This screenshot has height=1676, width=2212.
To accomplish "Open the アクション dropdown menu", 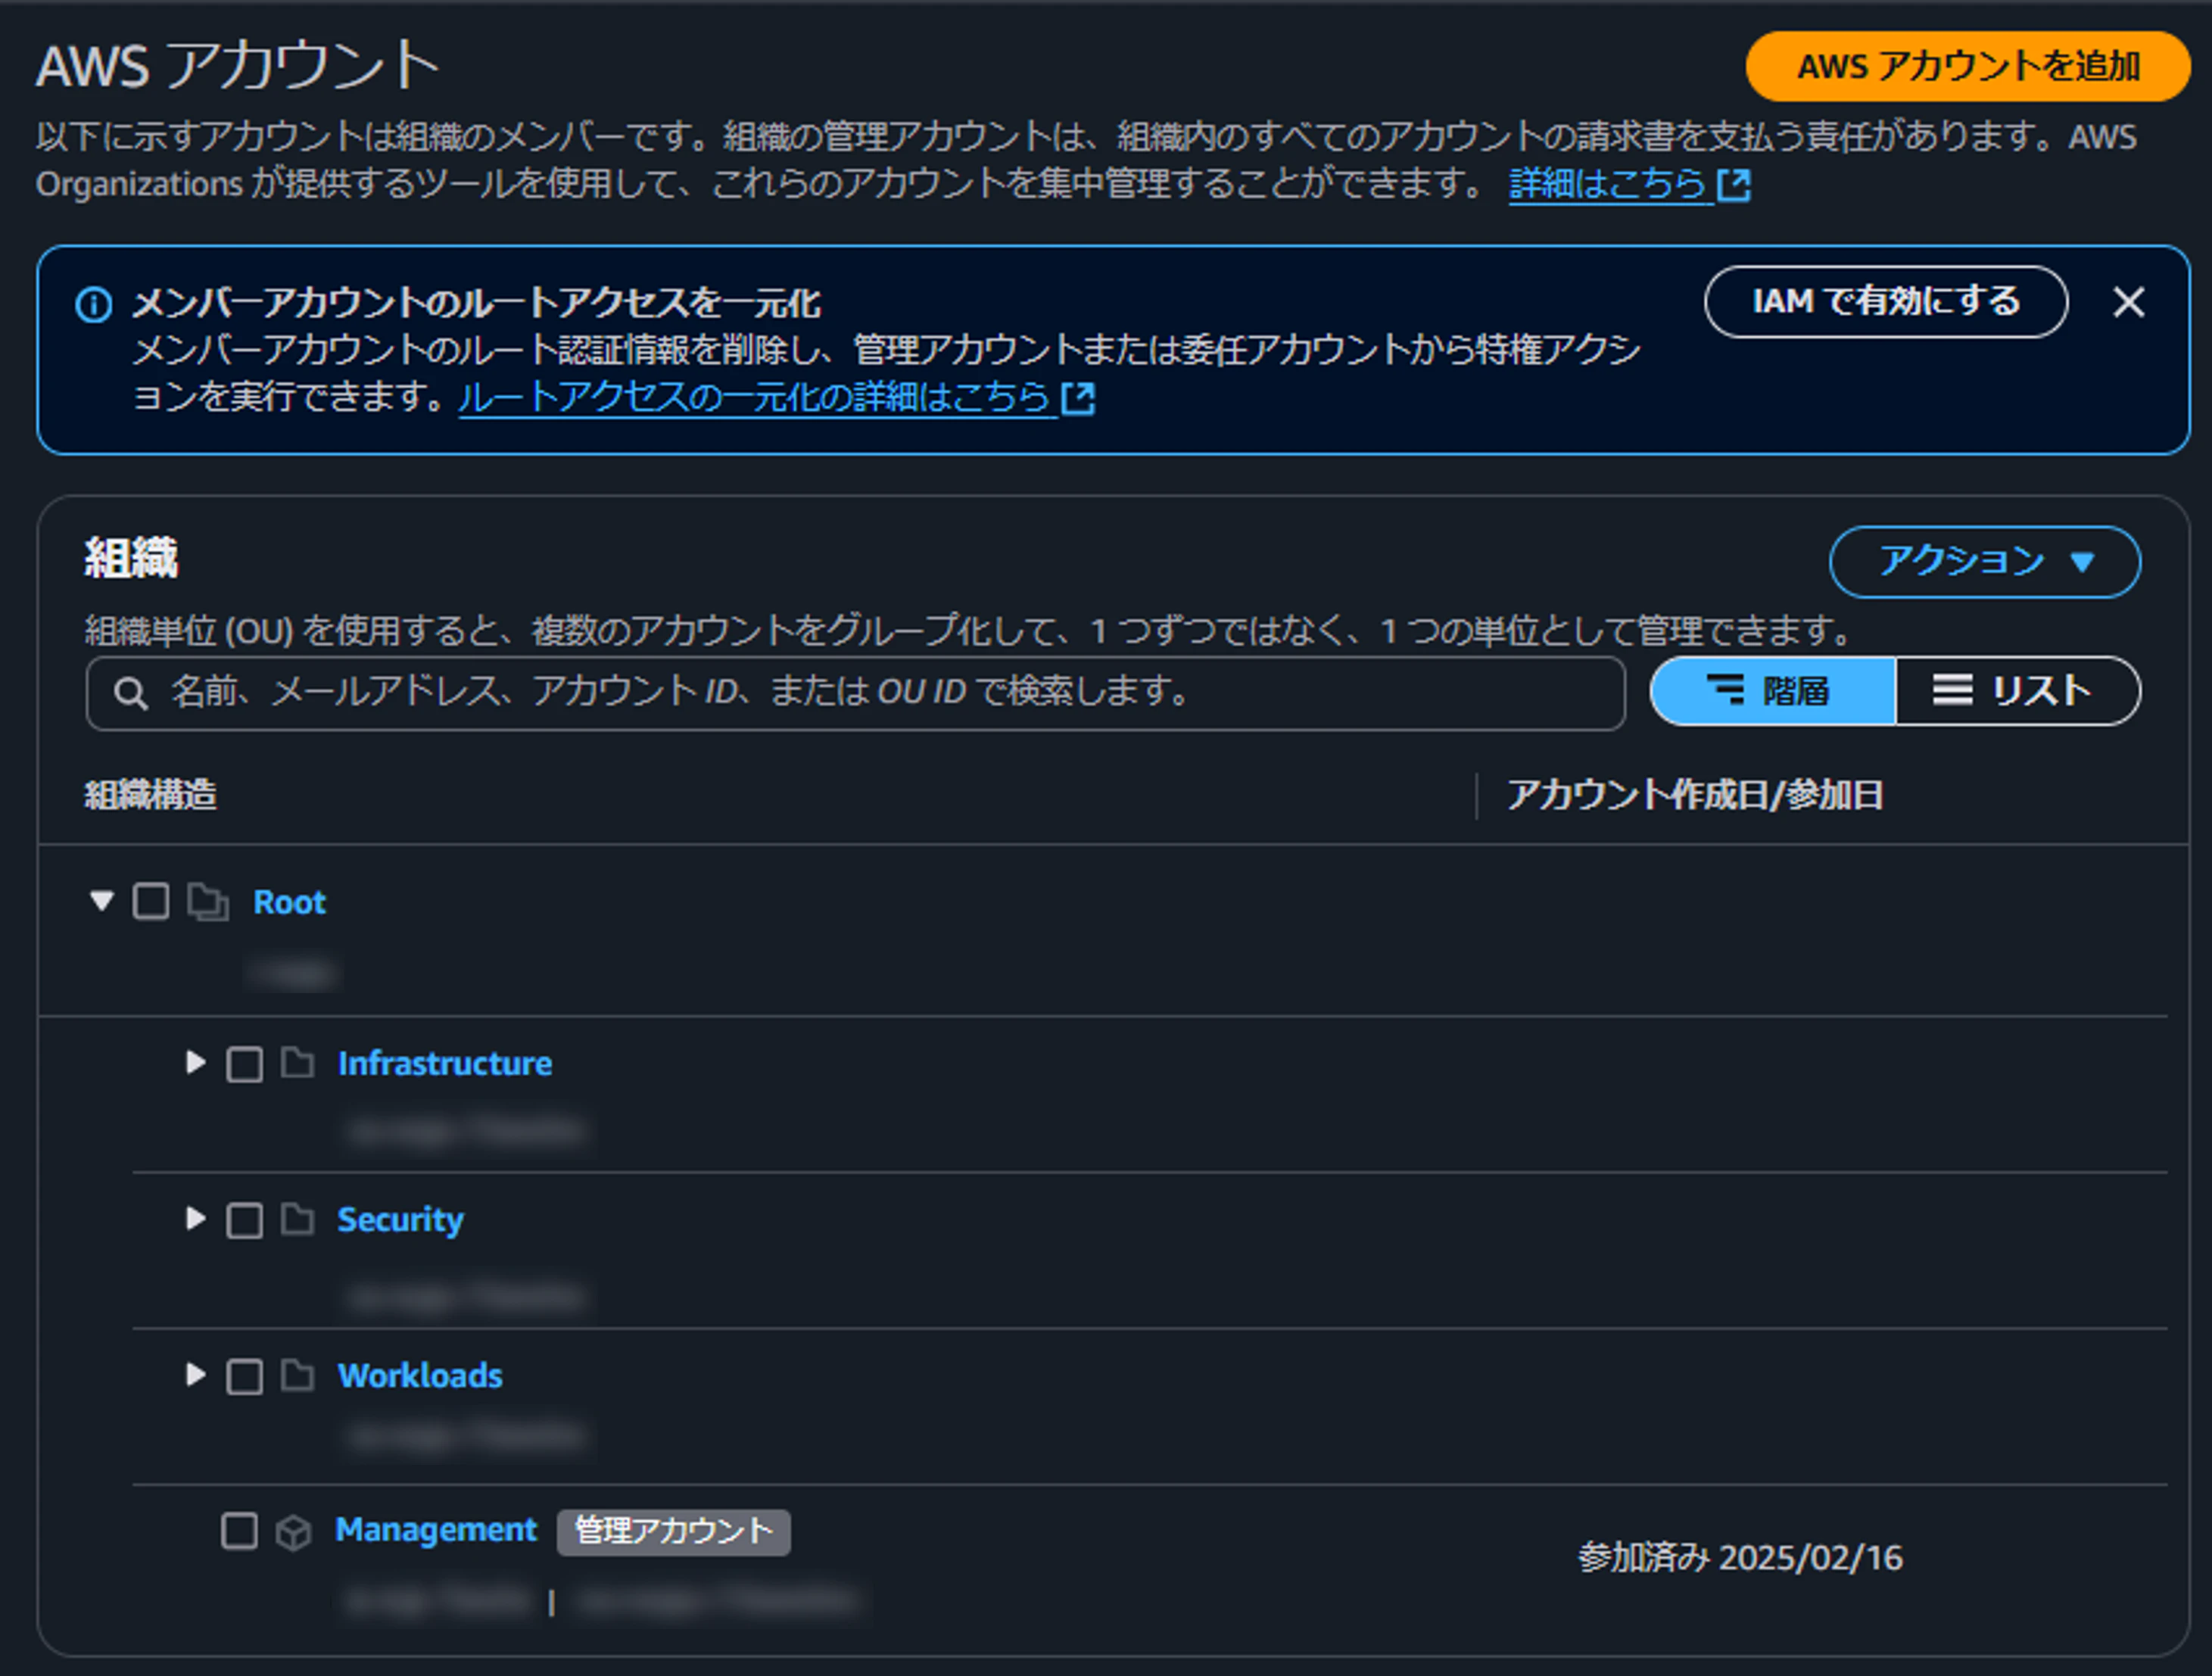I will pos(1985,562).
